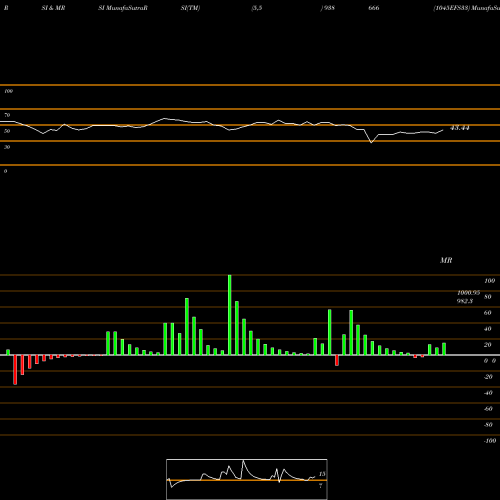
Task: Click the MR axis label 40
Action: click(x=487, y=329)
